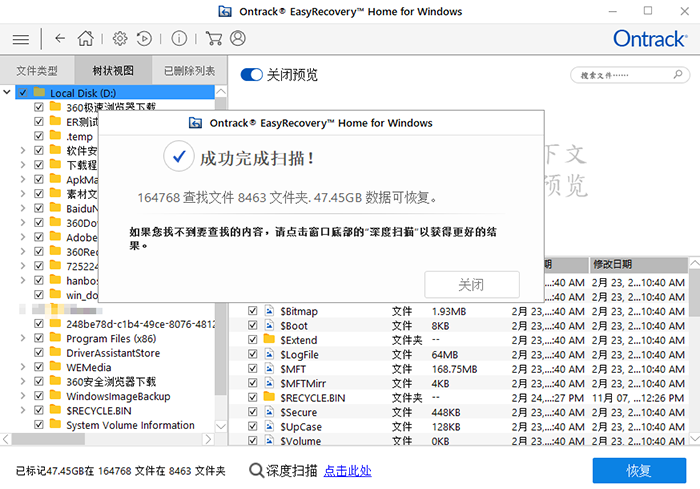This screenshot has height=489, width=700.
Task: Expand the $RECYCLE.BIN tree node
Action: coord(23,410)
